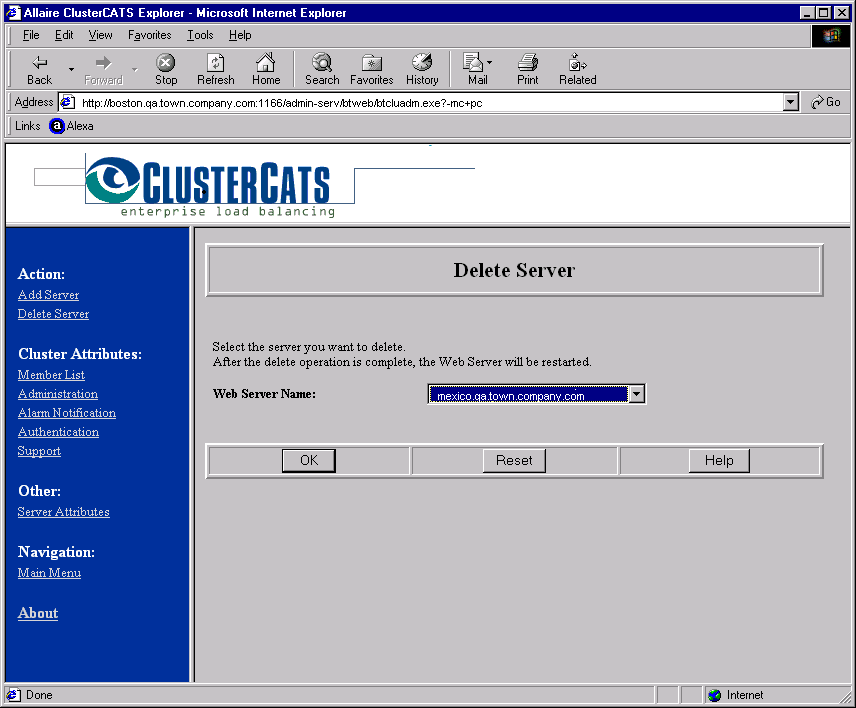Open the Member List link

(x=51, y=375)
